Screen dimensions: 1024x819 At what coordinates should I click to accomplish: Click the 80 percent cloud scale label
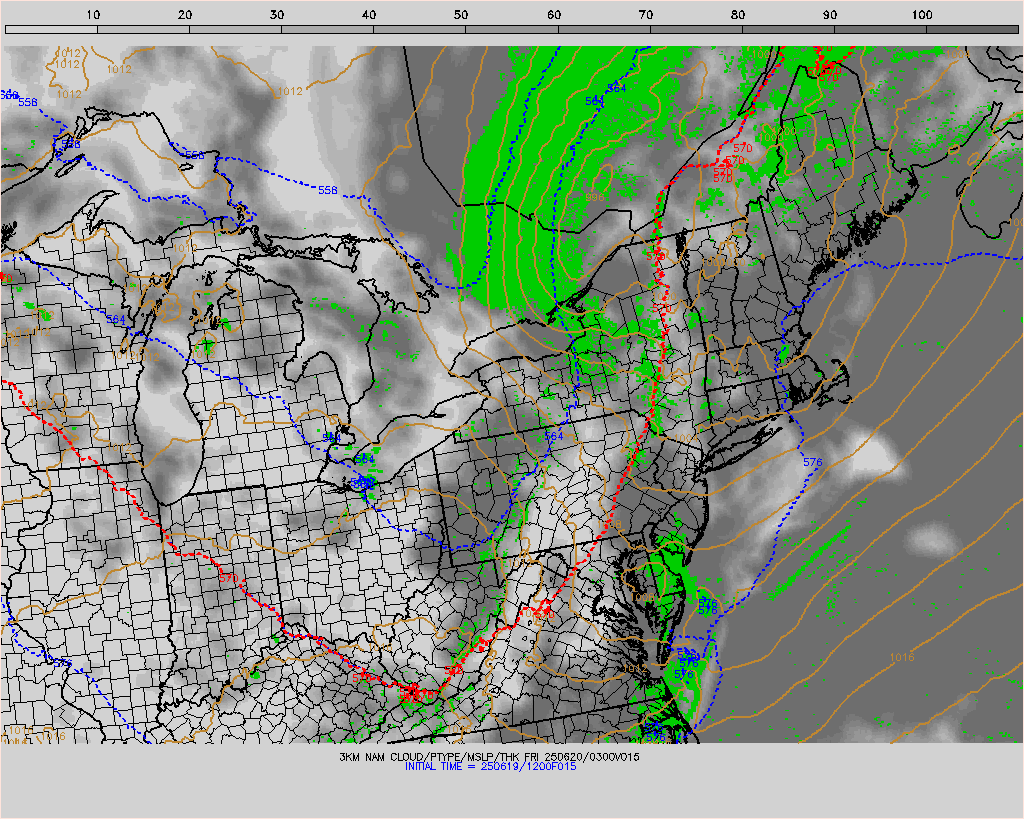coord(738,14)
